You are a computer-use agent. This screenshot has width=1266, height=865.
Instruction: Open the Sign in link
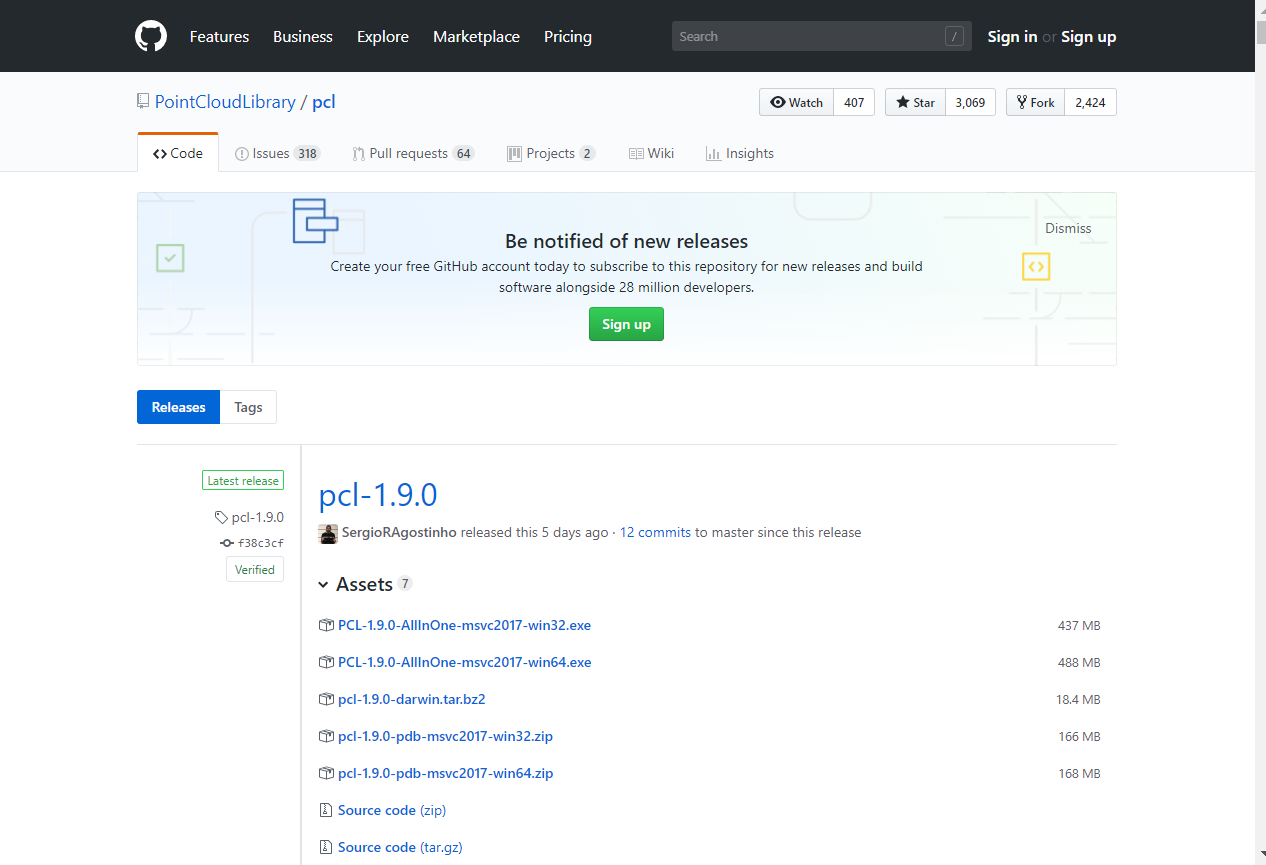(x=1012, y=36)
